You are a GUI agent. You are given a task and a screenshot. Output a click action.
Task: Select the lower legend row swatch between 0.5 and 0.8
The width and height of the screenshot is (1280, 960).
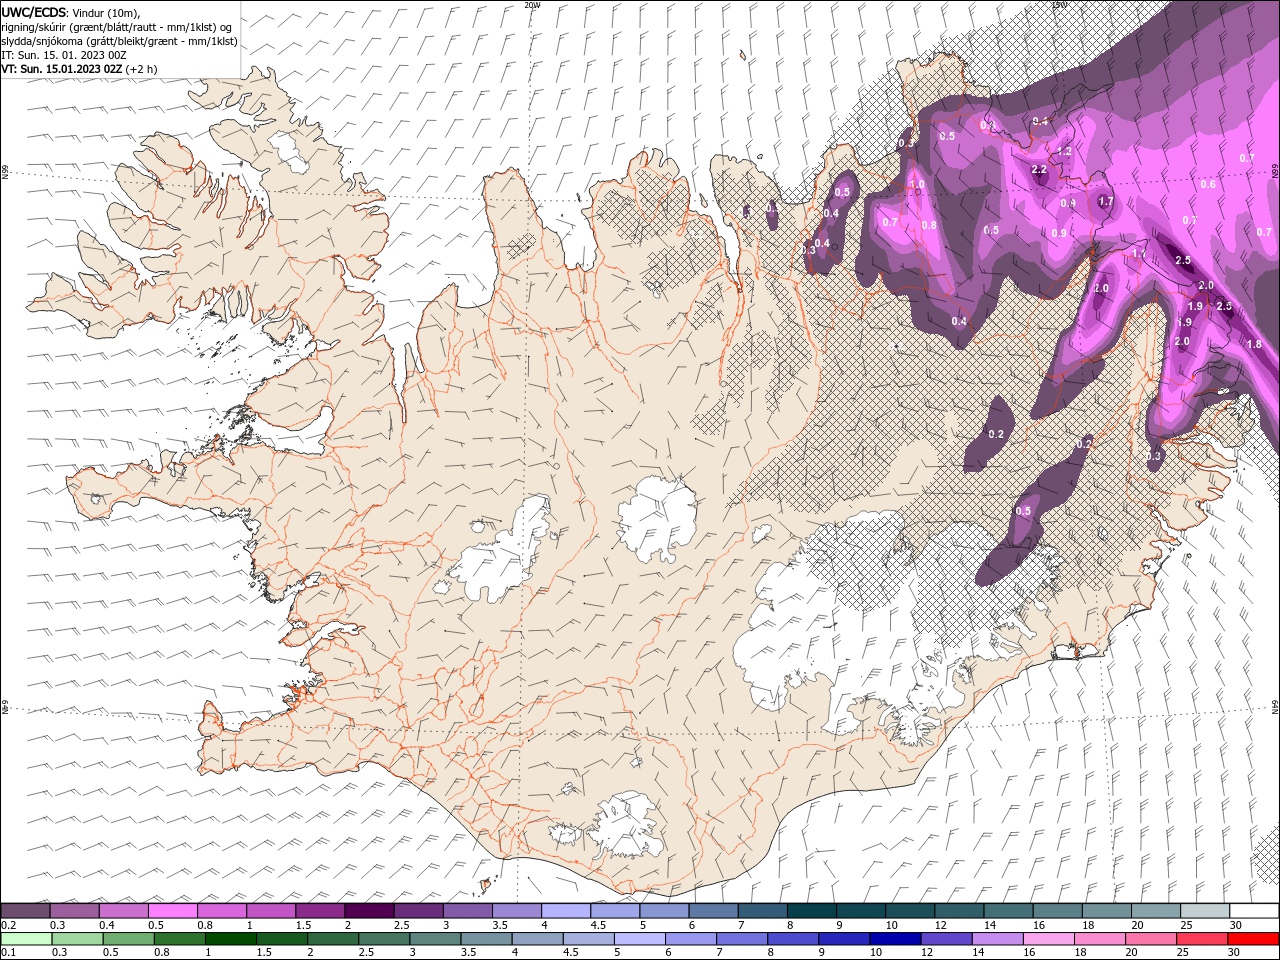pyautogui.click(x=129, y=939)
